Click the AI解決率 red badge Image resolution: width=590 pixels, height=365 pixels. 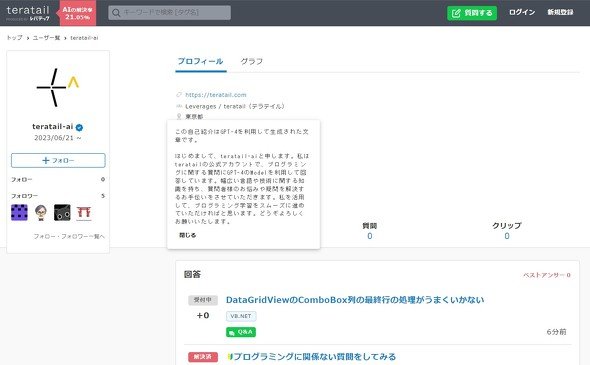pos(77,13)
